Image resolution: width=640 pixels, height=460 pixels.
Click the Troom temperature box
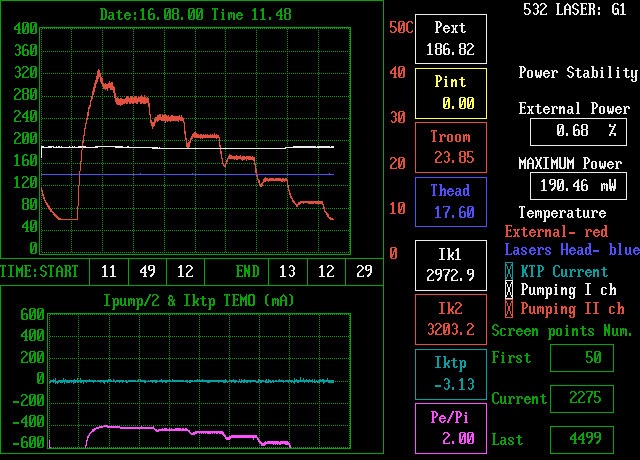450,147
